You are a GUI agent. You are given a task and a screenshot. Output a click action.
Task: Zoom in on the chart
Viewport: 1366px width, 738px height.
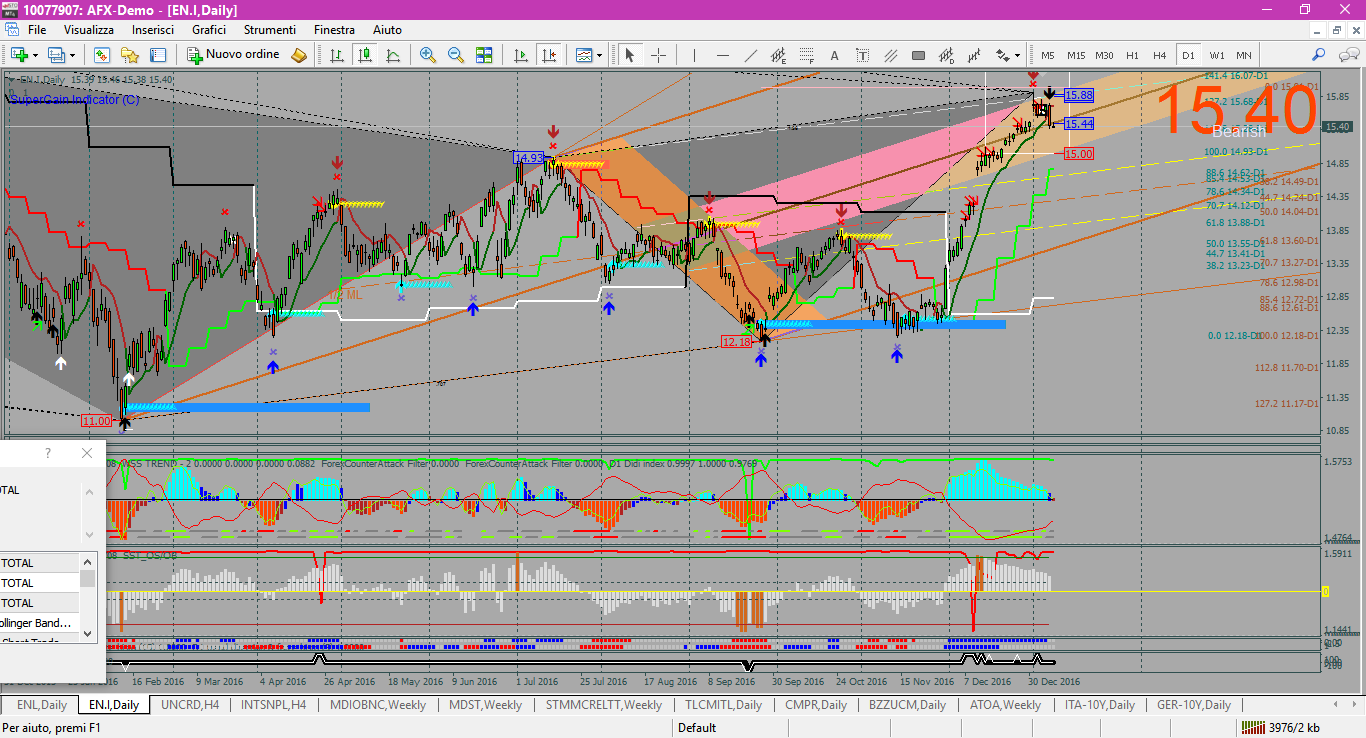click(428, 55)
